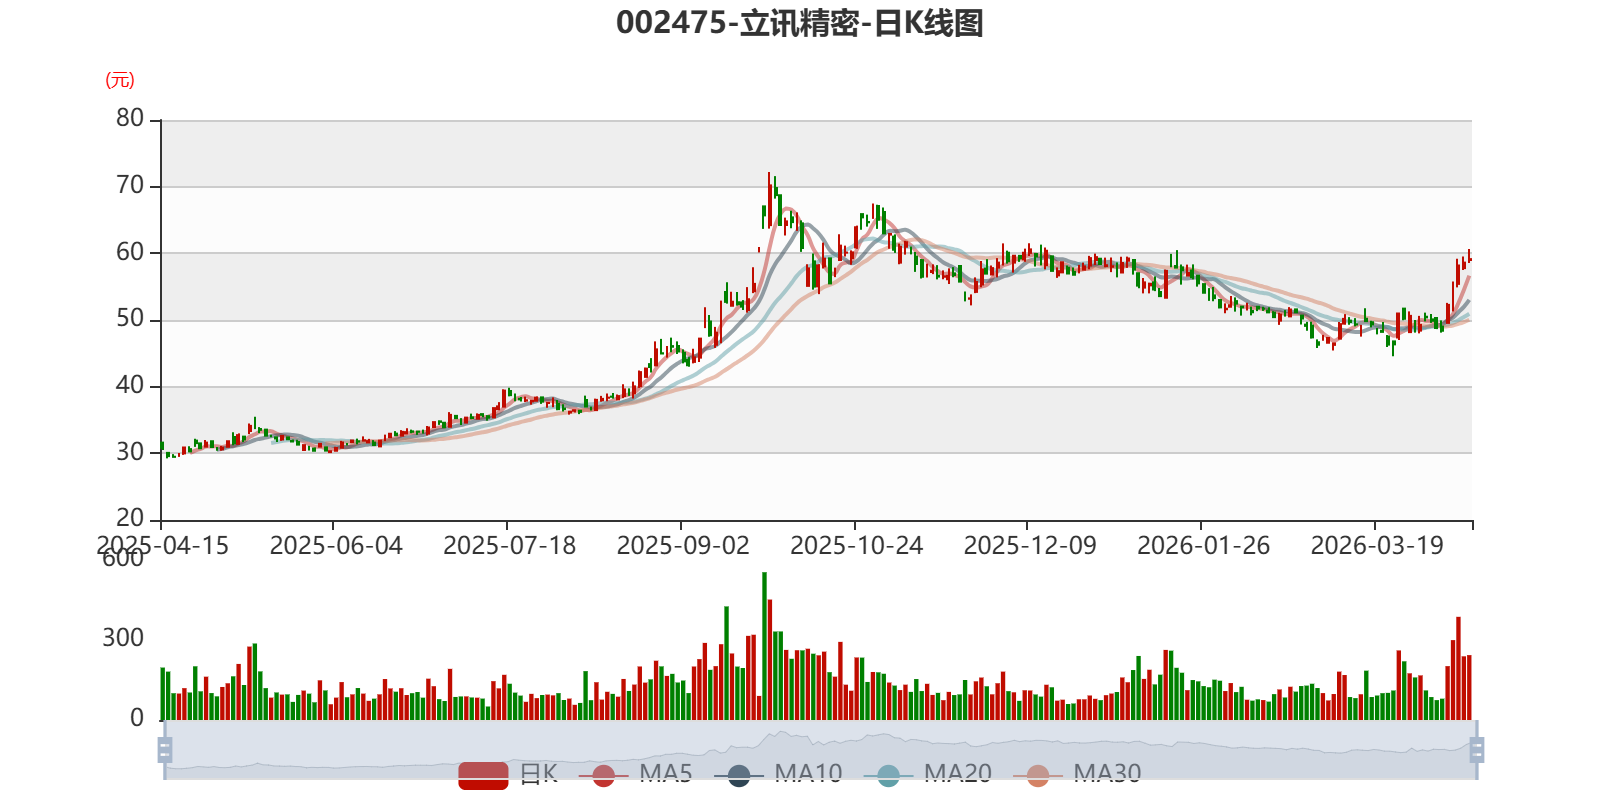This screenshot has width=1600, height=800.
Task: Toggle the MA30 moving average legend
Action: click(x=1077, y=774)
